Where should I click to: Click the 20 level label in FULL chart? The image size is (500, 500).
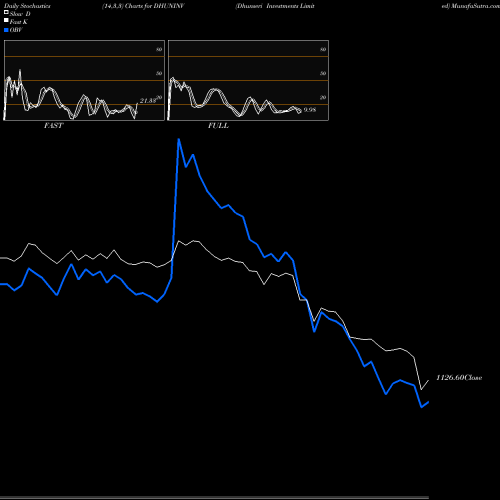click(323, 97)
